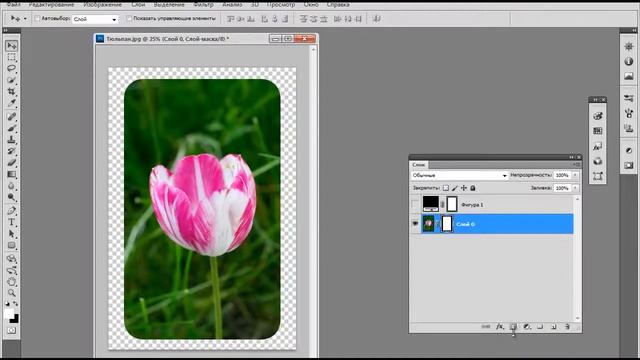Enable the Автовыбор checkbox
This screenshot has height=360, width=640.
pos(37,18)
